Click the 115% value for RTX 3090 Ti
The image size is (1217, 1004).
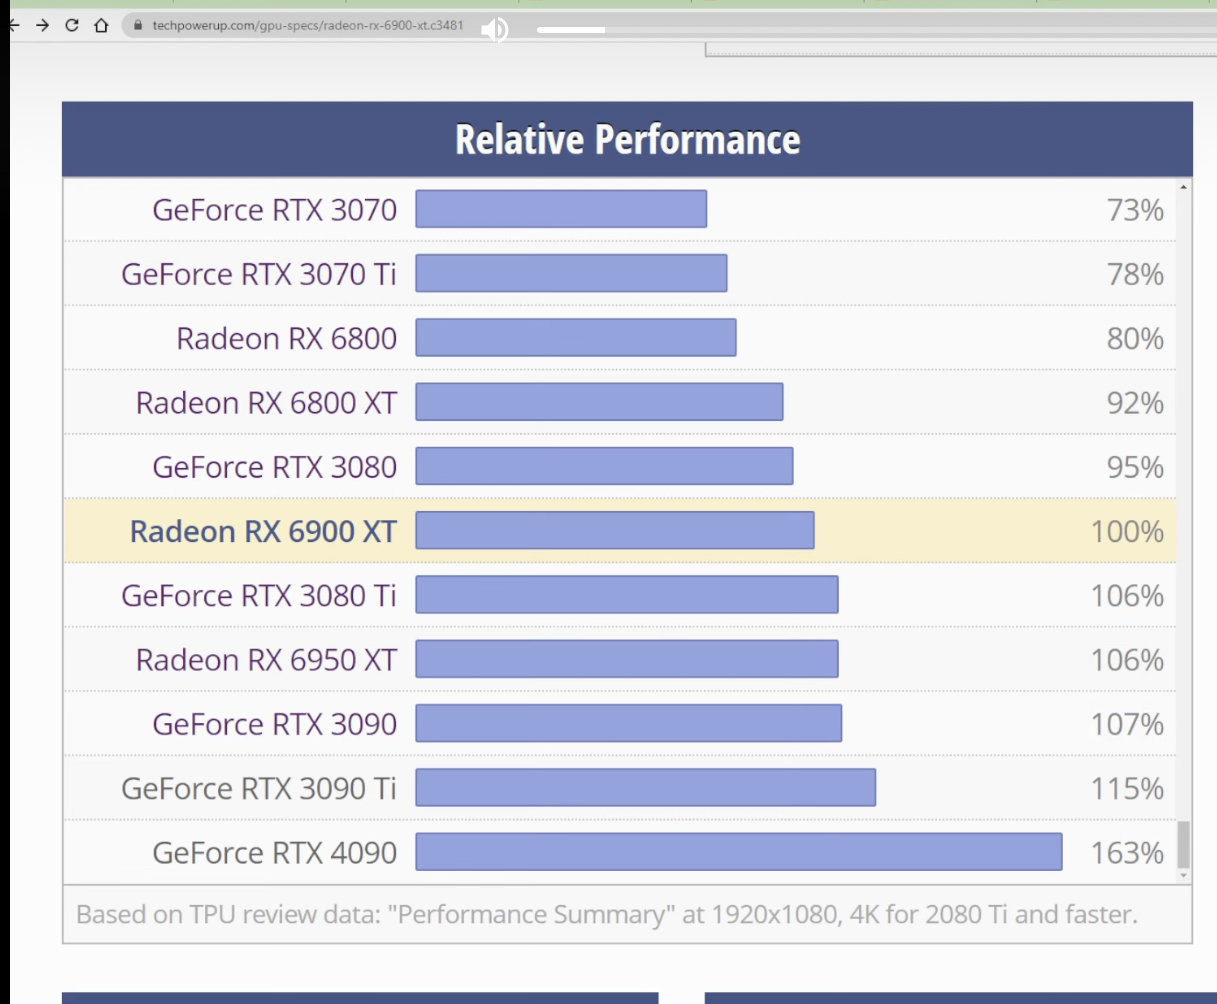[x=1127, y=788]
